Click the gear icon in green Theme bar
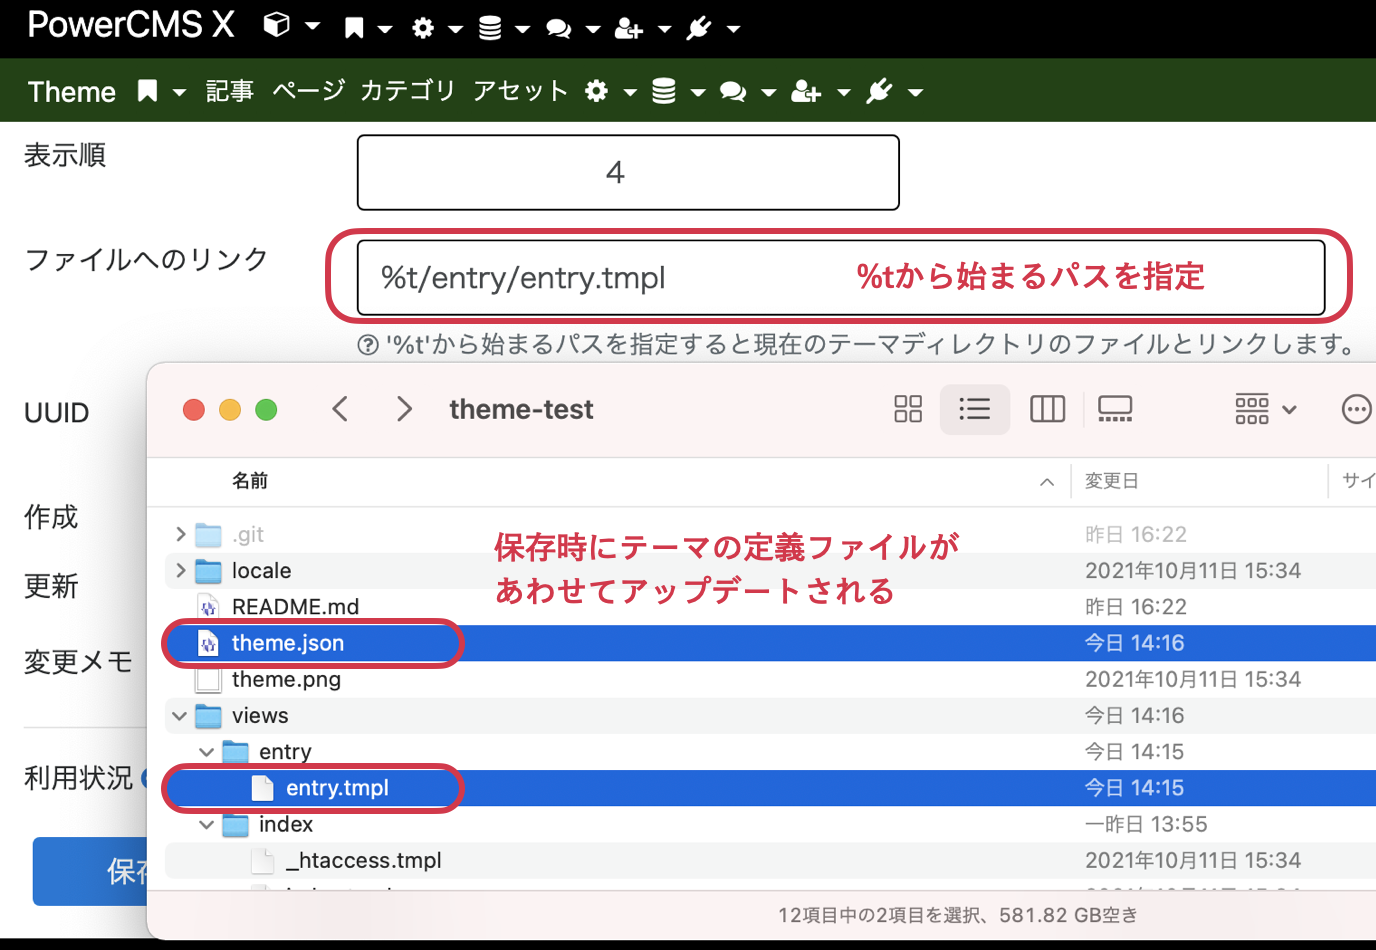Viewport: 1376px width, 950px height. (x=597, y=91)
